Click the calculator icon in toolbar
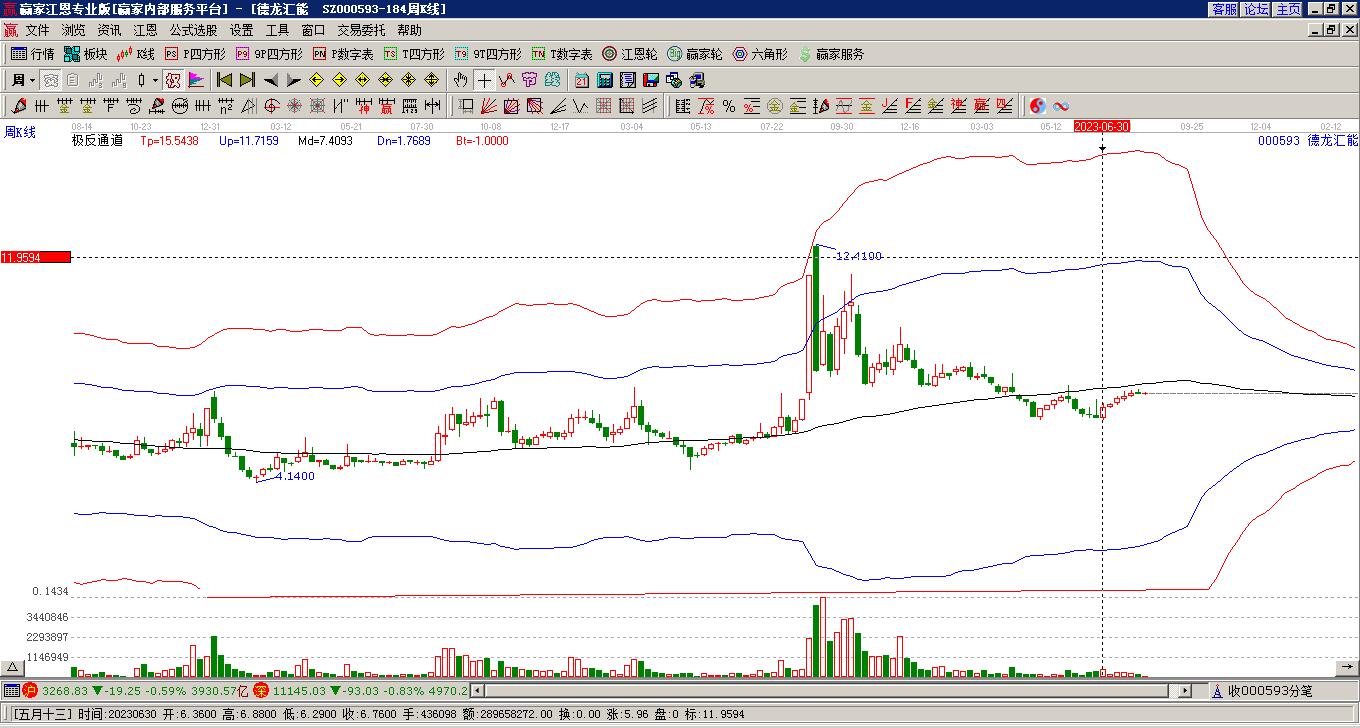1360x728 pixels. tap(605, 80)
